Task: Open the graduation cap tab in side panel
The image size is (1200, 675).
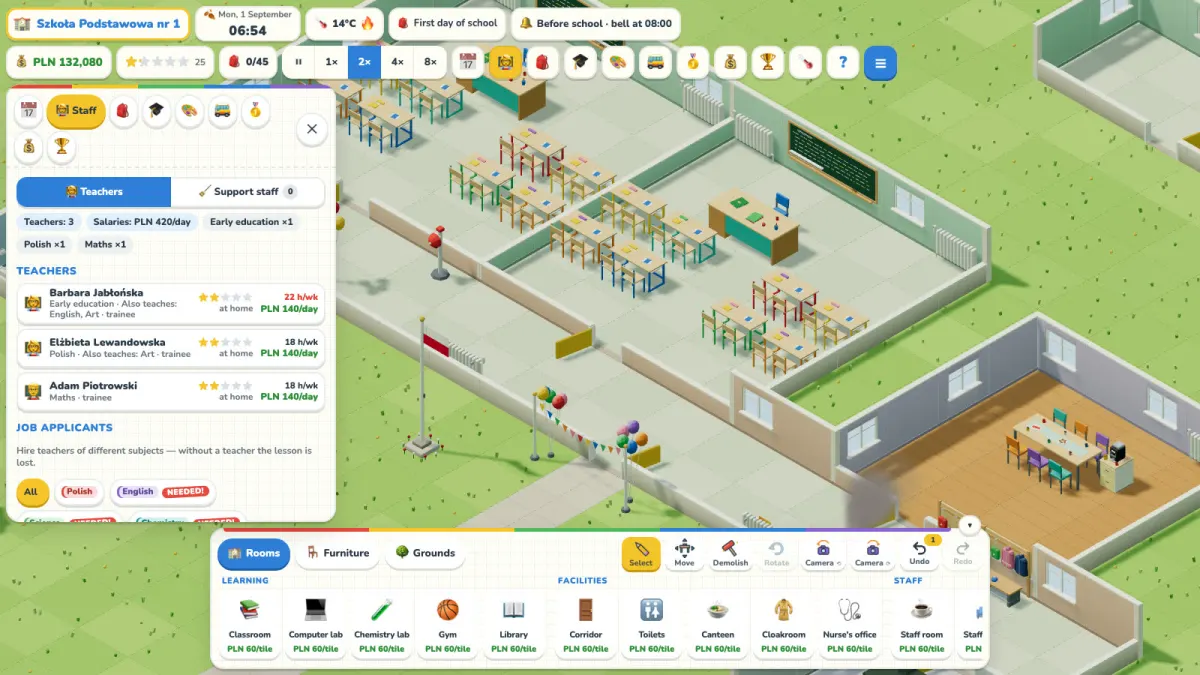Action: point(156,110)
